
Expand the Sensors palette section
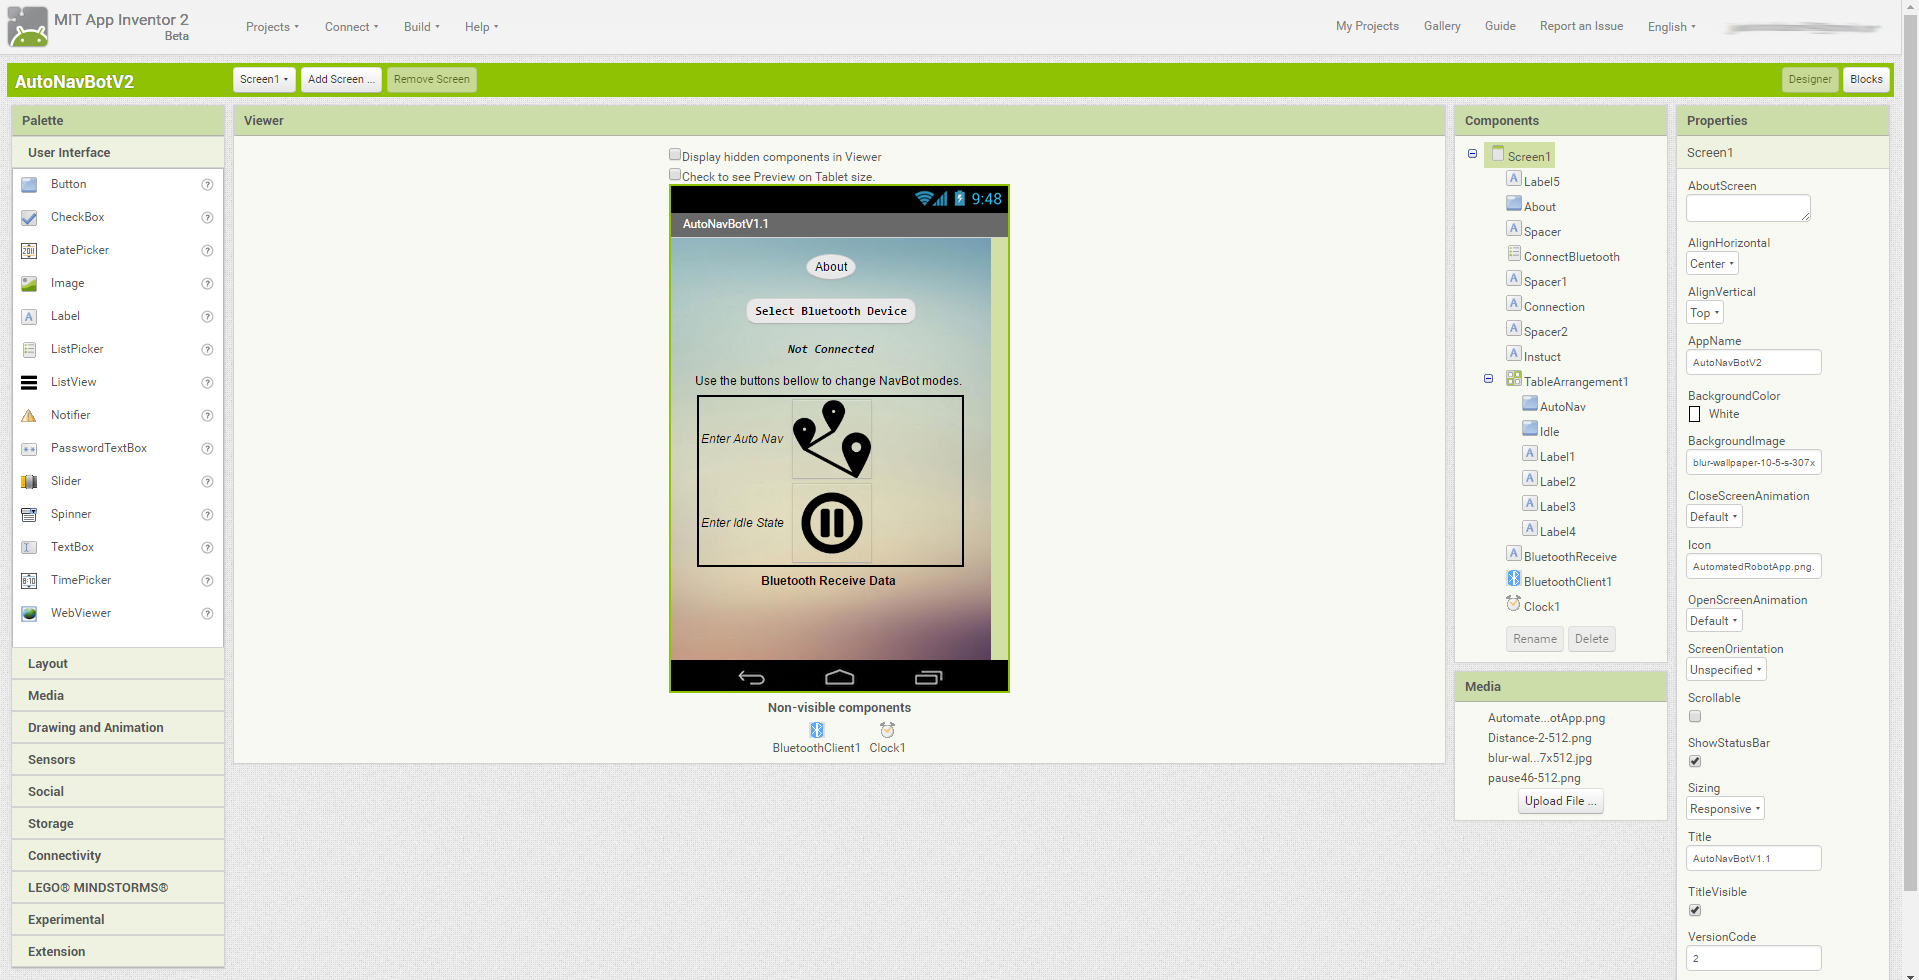[118, 760]
